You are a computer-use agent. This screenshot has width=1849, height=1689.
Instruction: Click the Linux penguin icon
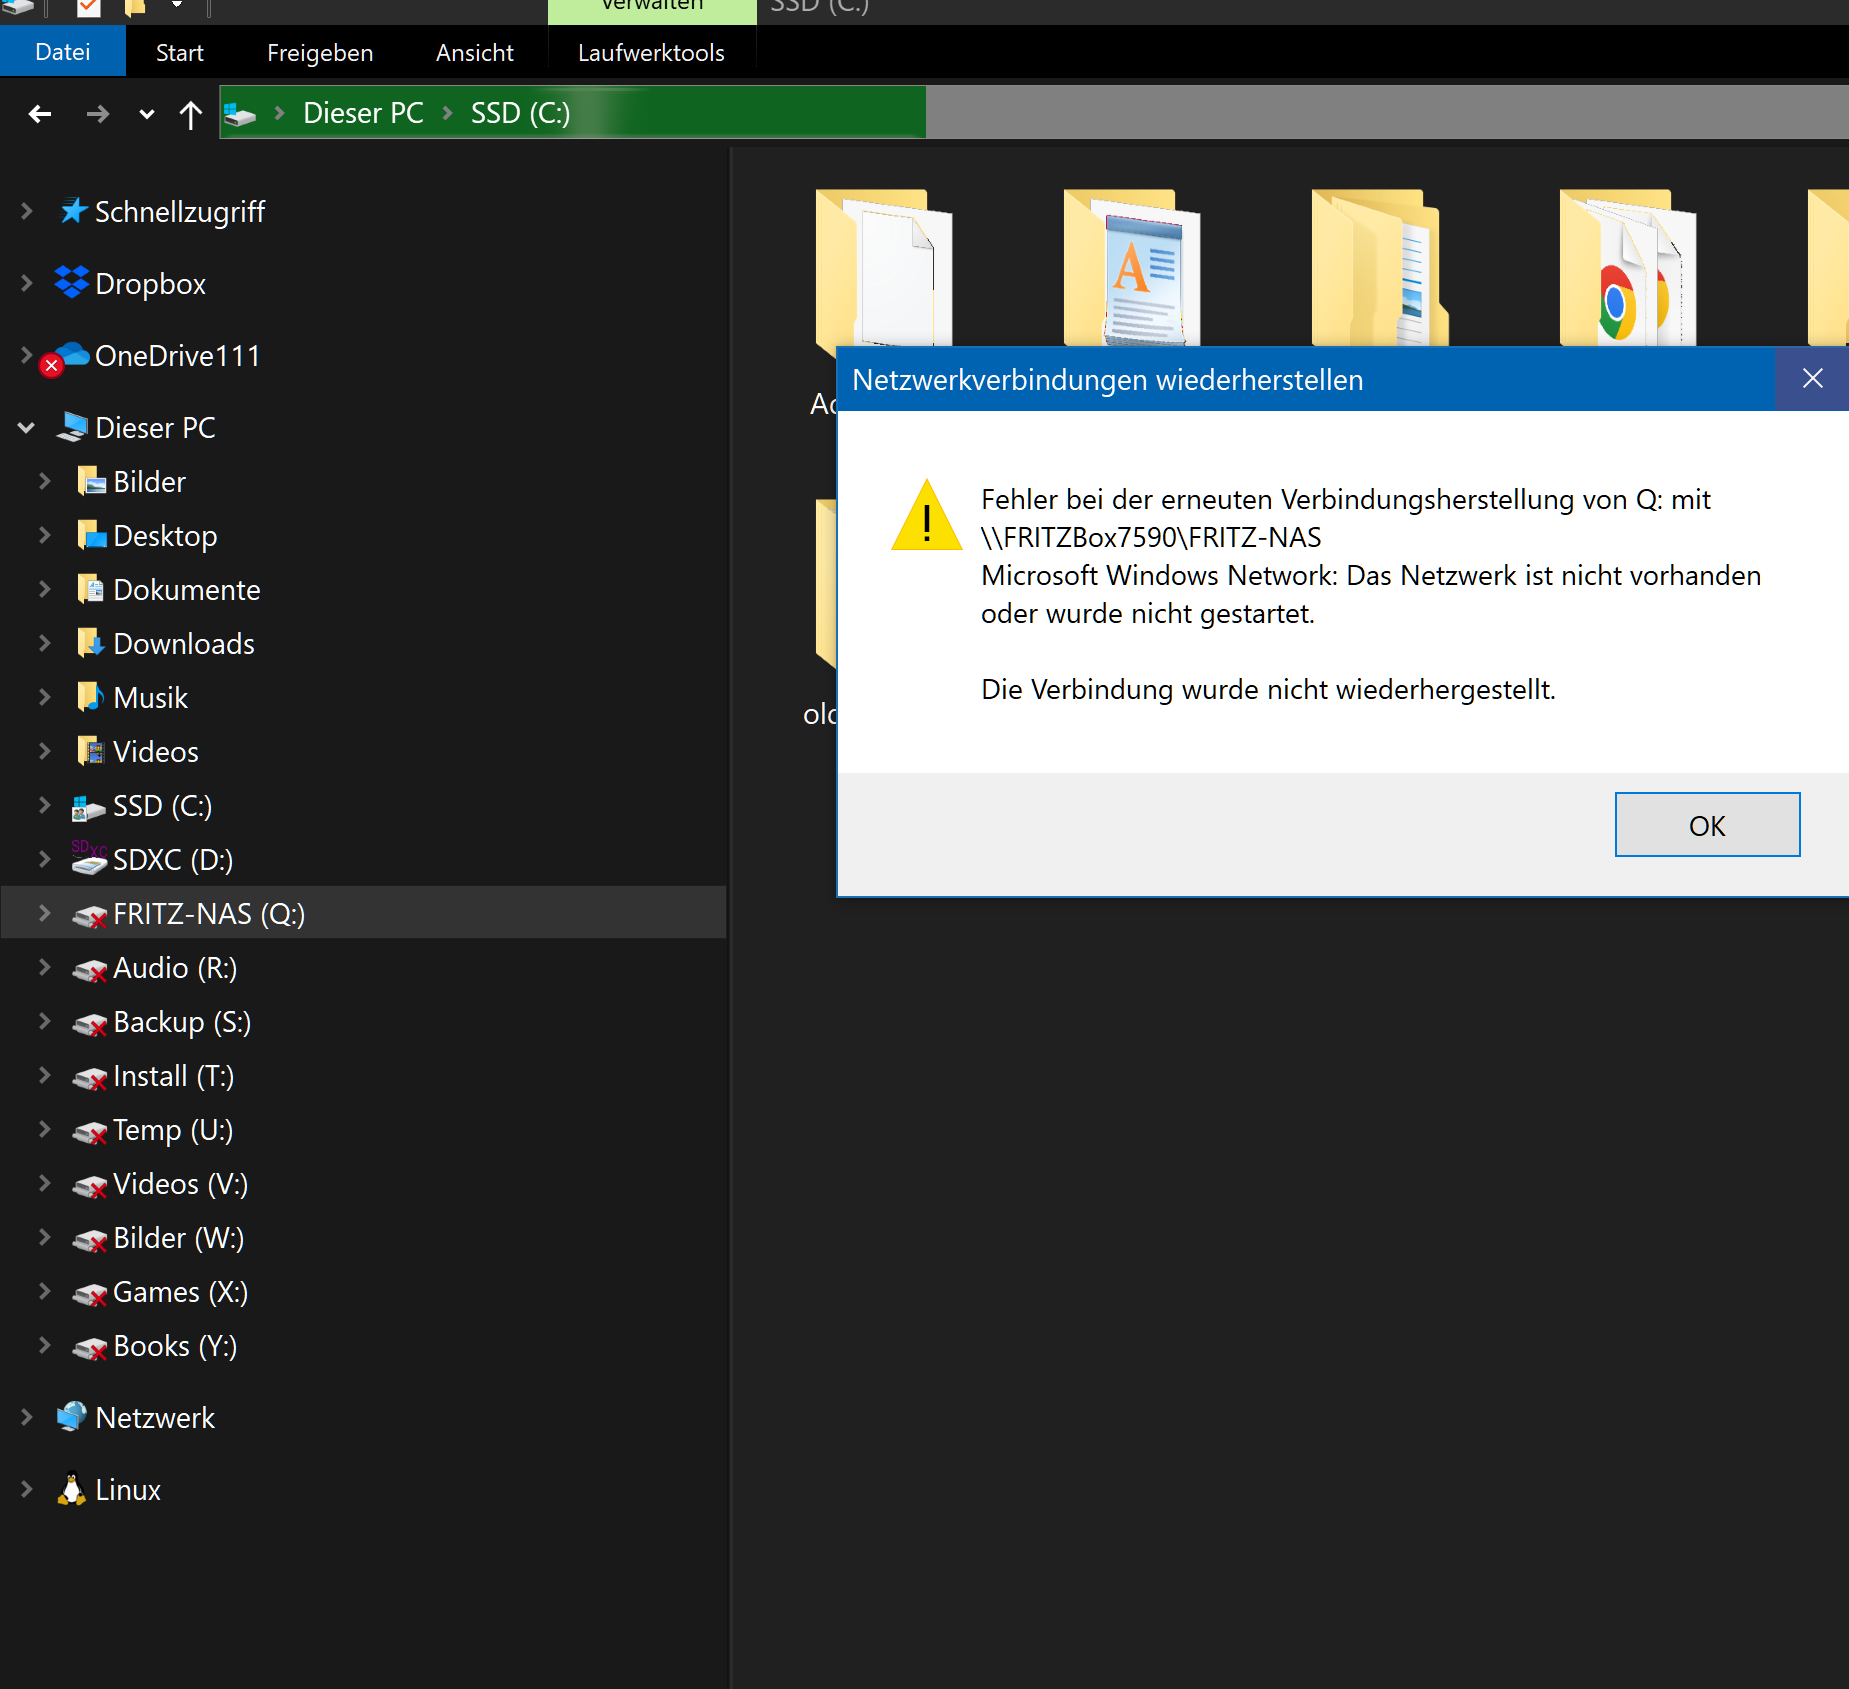pyautogui.click(x=72, y=1489)
